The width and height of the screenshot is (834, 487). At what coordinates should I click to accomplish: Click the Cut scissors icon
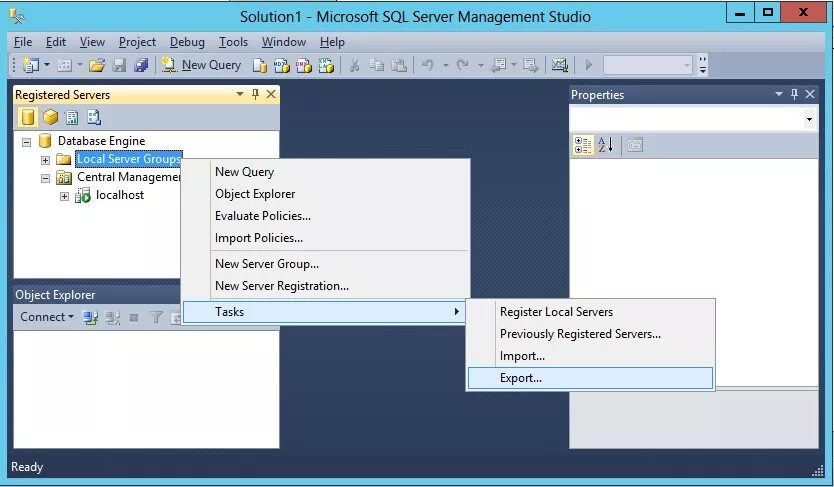point(354,65)
